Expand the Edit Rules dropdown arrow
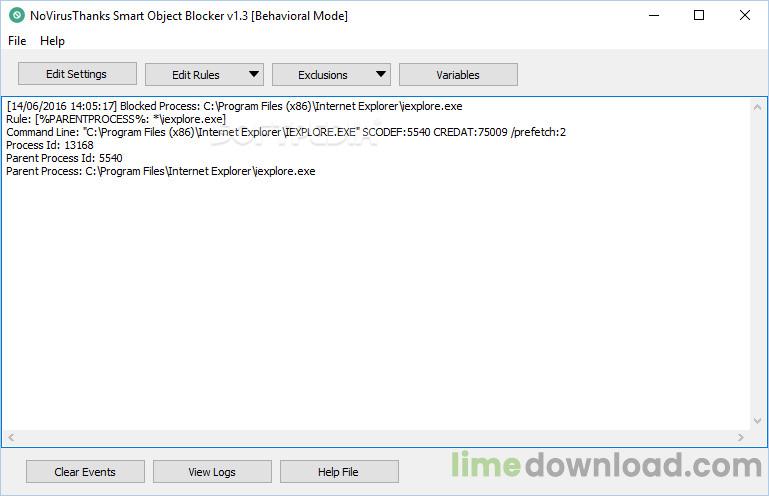 254,74
